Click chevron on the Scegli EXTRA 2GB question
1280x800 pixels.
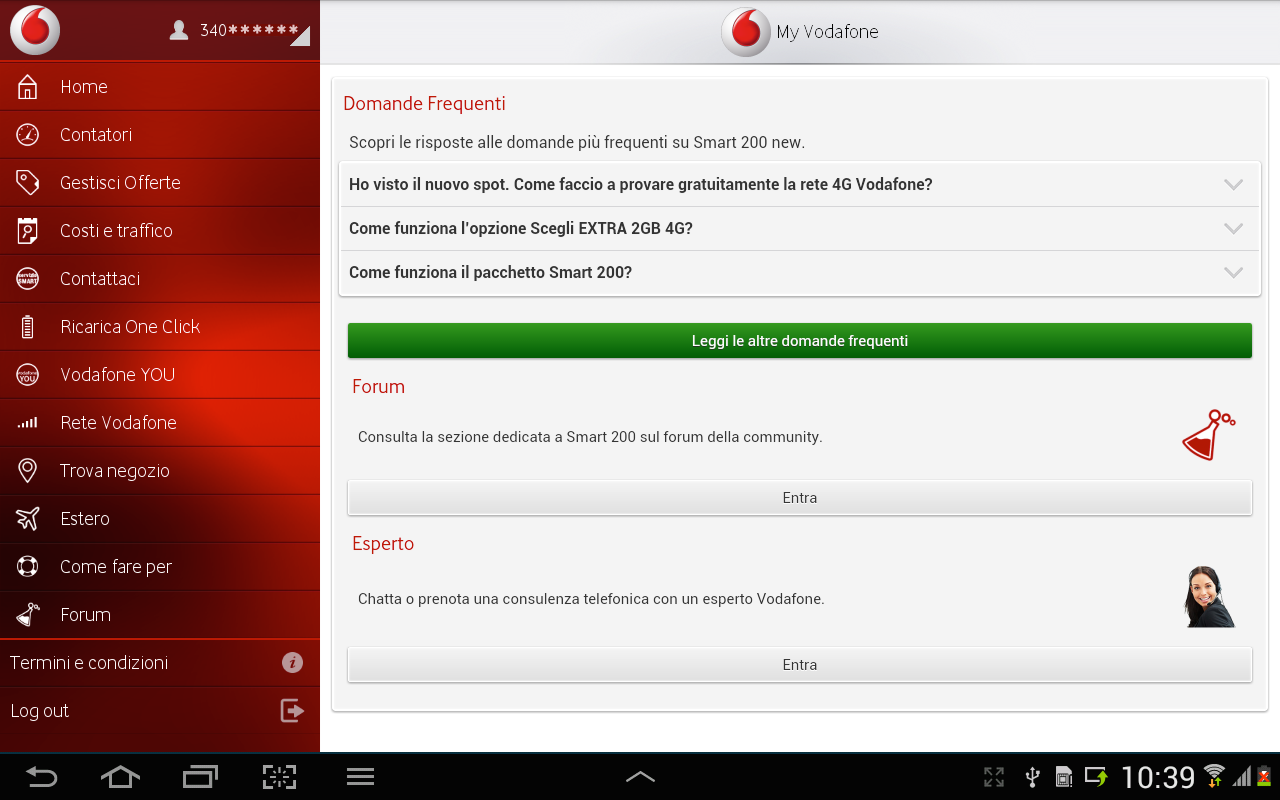[x=1234, y=229]
